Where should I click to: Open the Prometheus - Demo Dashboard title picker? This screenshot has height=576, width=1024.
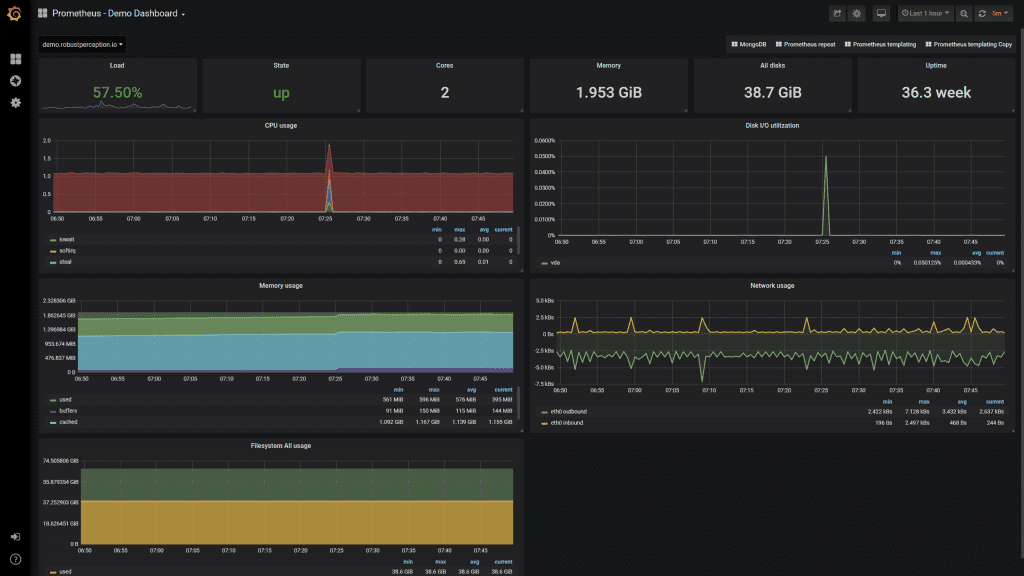pos(118,14)
